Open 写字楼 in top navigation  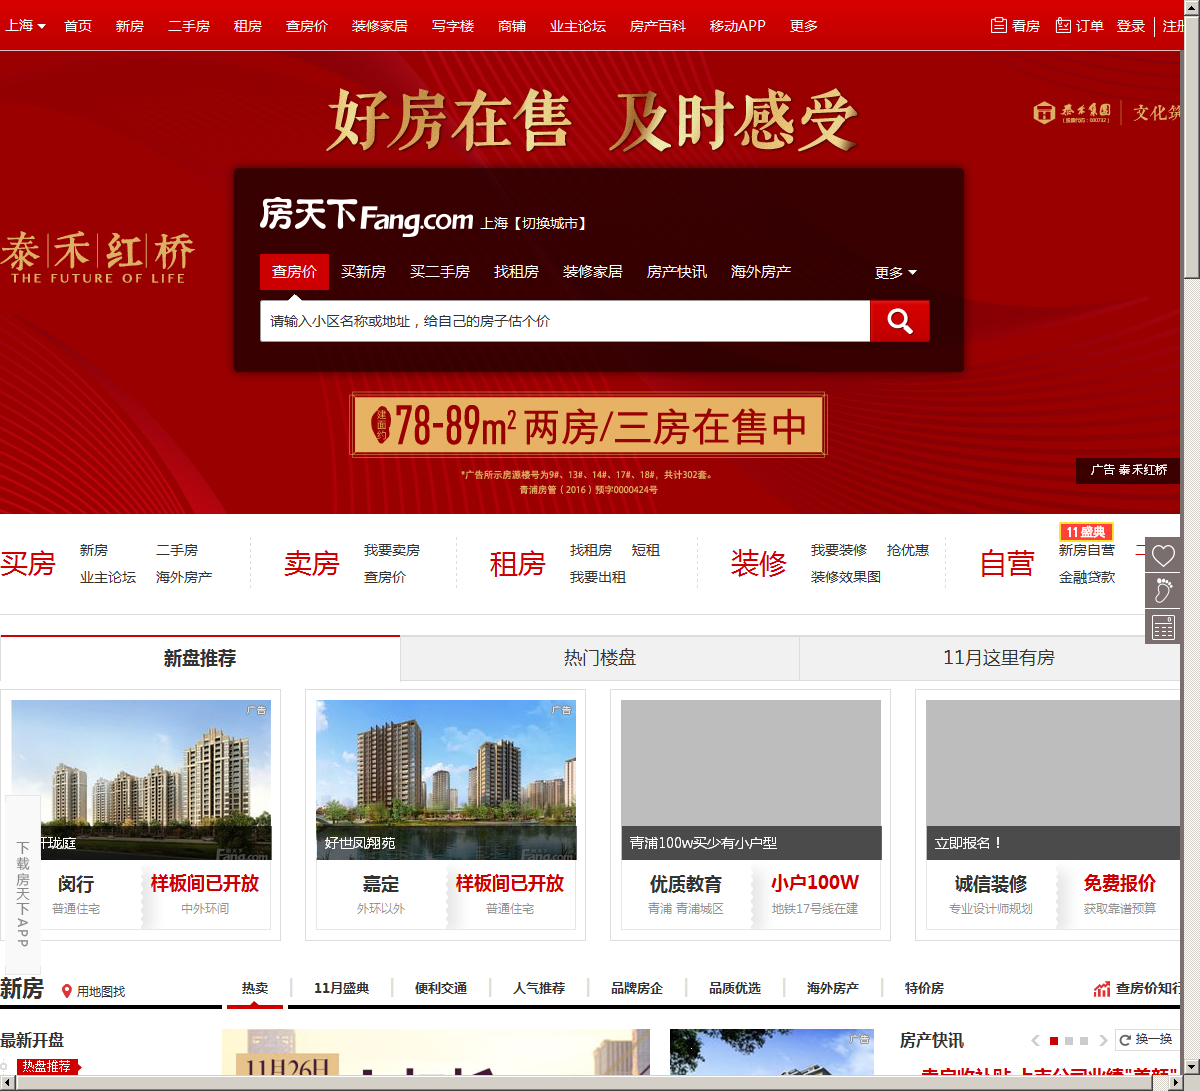pos(453,26)
